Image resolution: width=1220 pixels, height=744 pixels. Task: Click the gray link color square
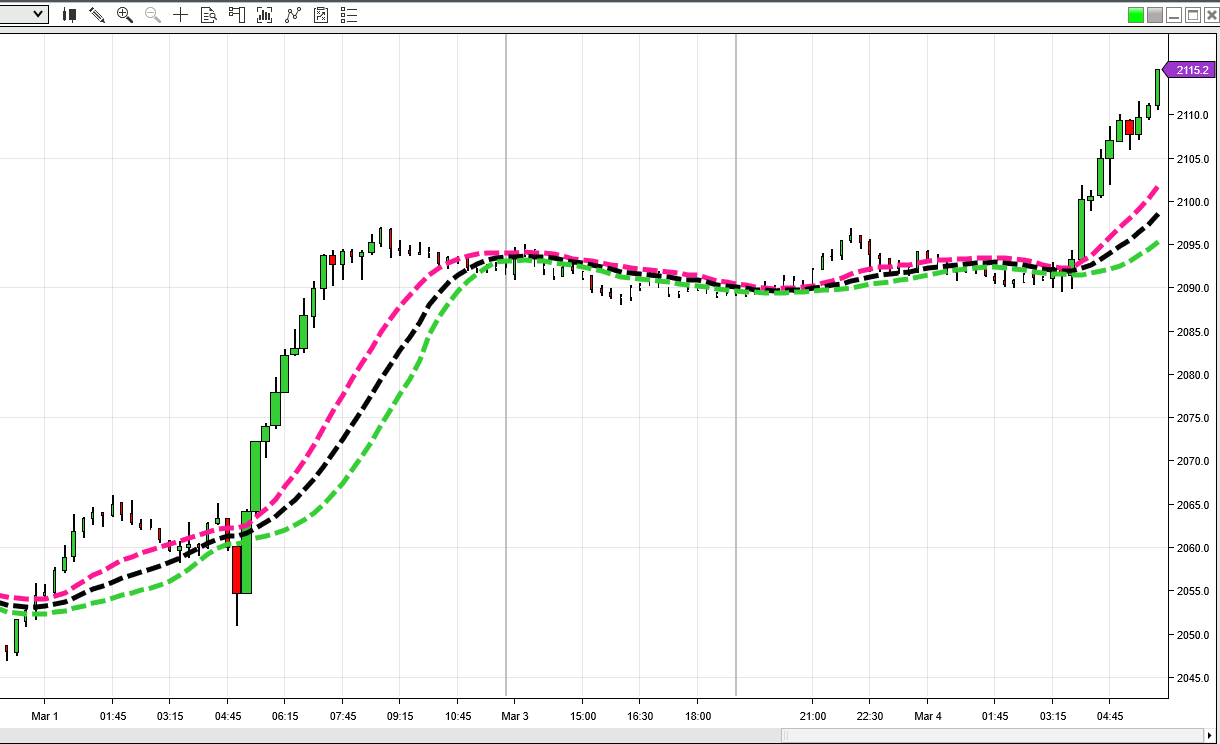[x=1155, y=15]
